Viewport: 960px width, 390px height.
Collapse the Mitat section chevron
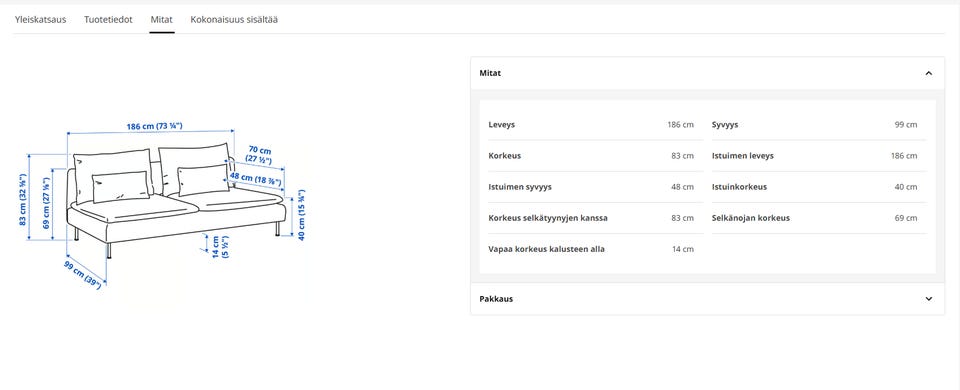click(x=929, y=73)
